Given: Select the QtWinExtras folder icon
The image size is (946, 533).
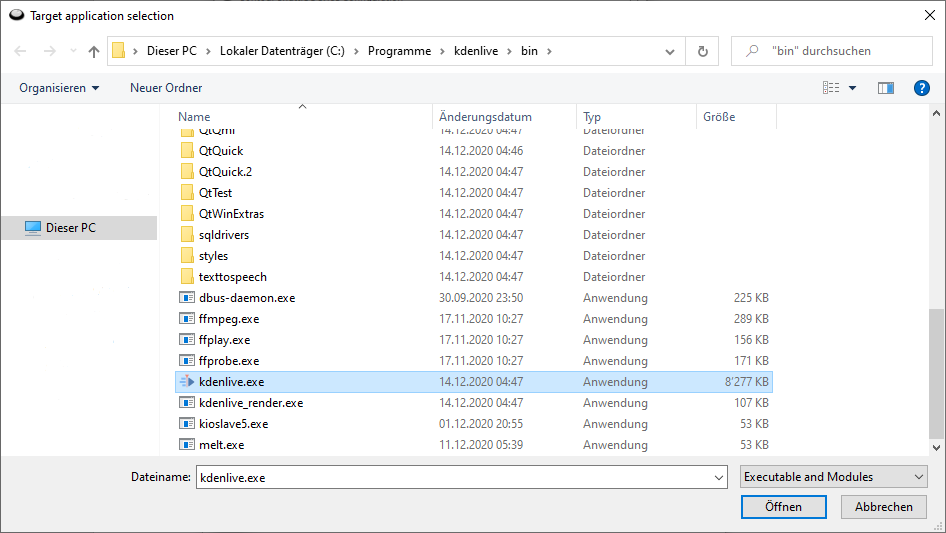Looking at the screenshot, I should pyautogui.click(x=187, y=214).
